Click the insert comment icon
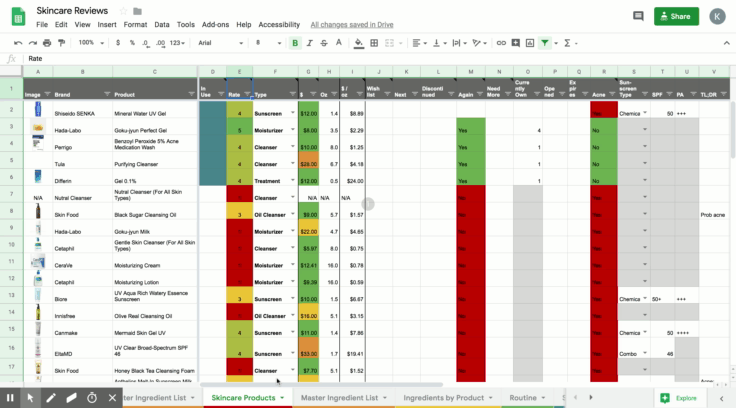 pos(515,43)
